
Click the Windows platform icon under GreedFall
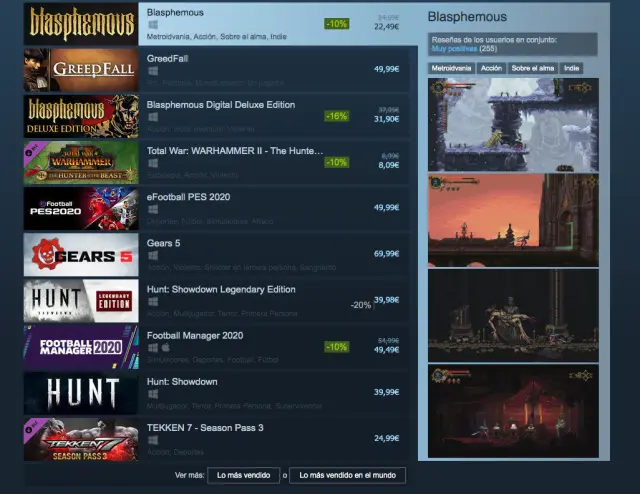[x=153, y=71]
